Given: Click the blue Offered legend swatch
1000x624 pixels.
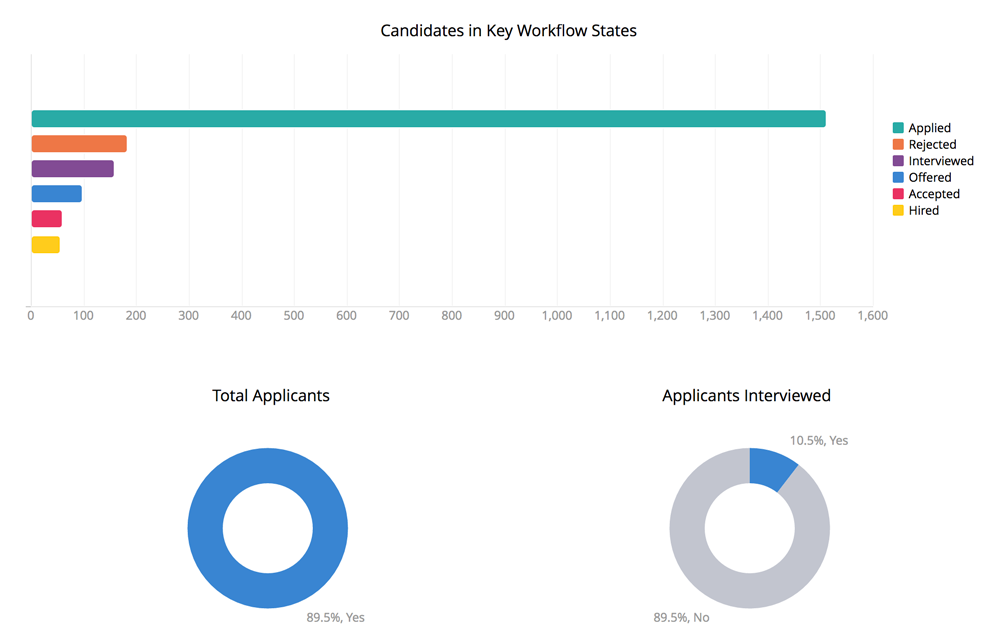Looking at the screenshot, I should click(898, 177).
